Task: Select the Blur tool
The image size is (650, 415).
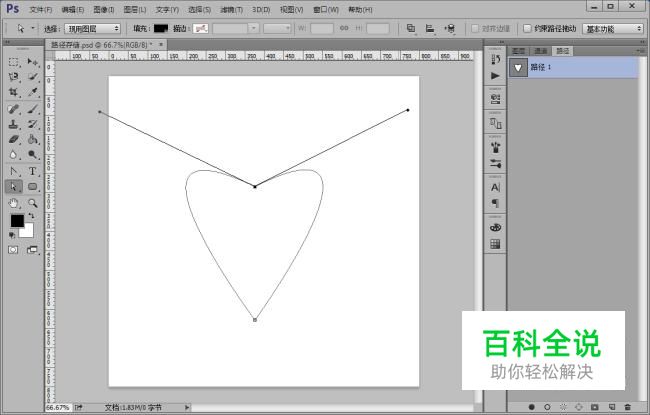Action: click(x=13, y=155)
